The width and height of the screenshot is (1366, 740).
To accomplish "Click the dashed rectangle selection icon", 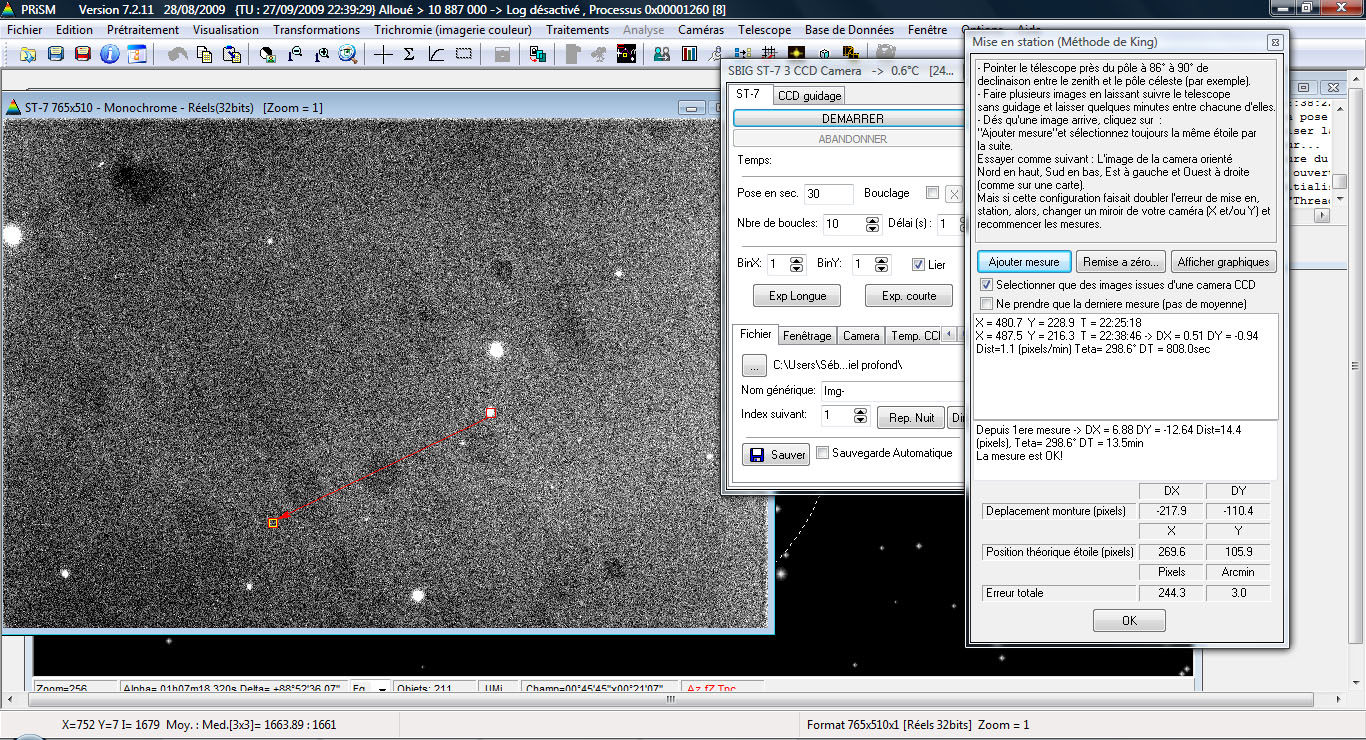I will click(463, 54).
